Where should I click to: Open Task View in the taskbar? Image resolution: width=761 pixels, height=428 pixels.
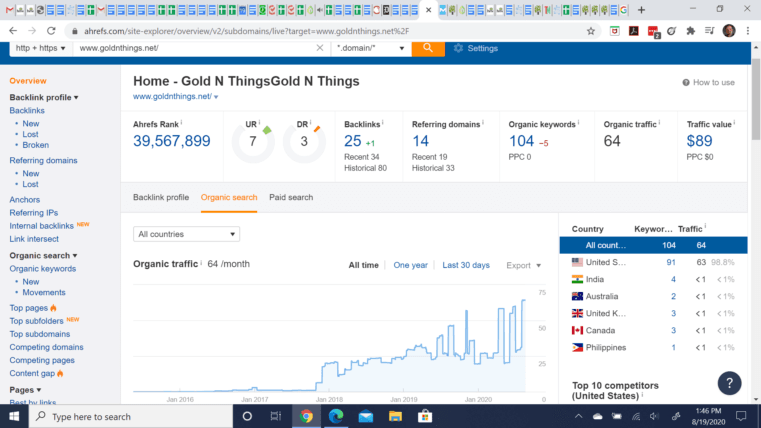coord(276,416)
